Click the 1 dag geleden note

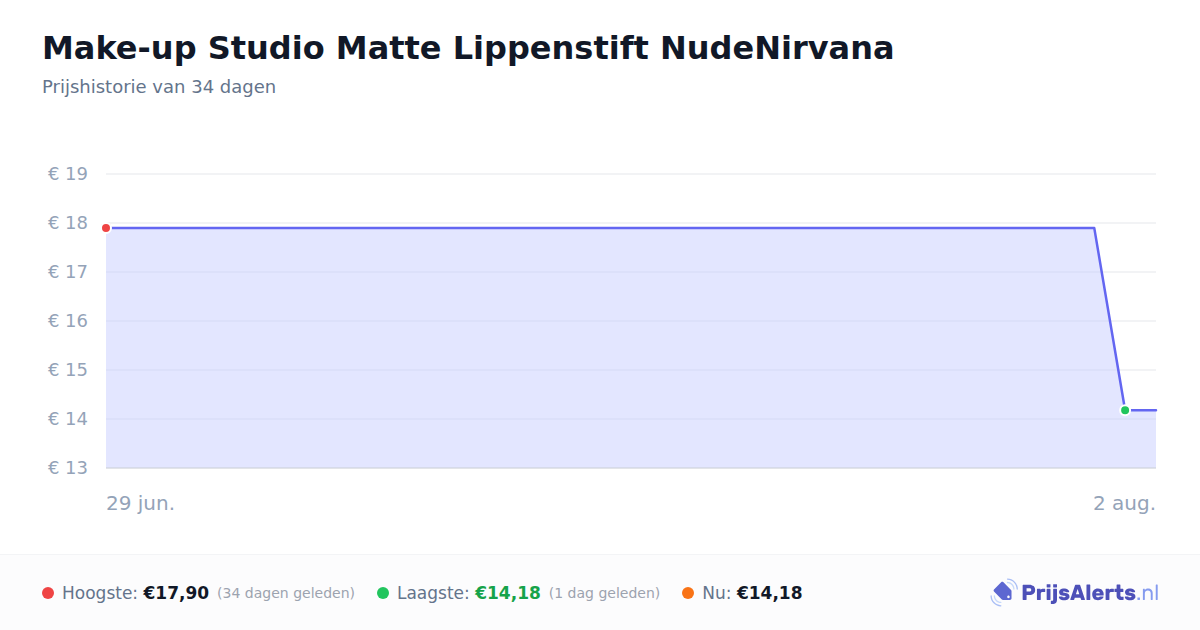point(604,593)
